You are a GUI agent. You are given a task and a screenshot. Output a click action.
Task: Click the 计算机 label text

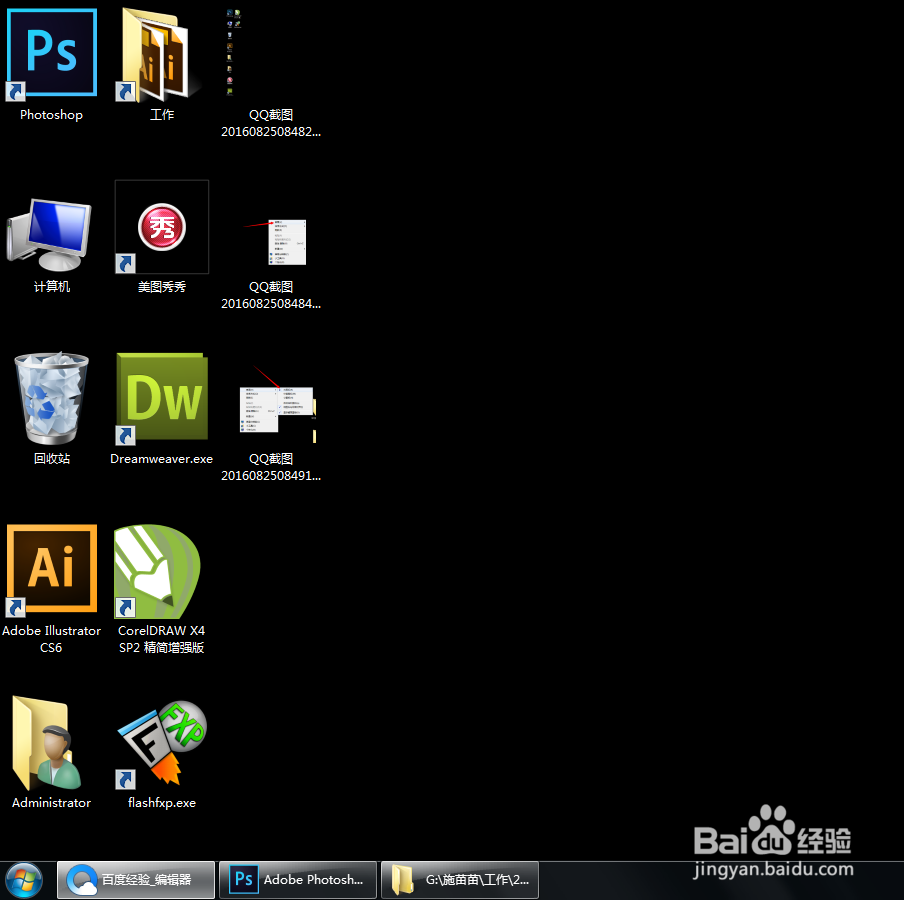tap(52, 287)
